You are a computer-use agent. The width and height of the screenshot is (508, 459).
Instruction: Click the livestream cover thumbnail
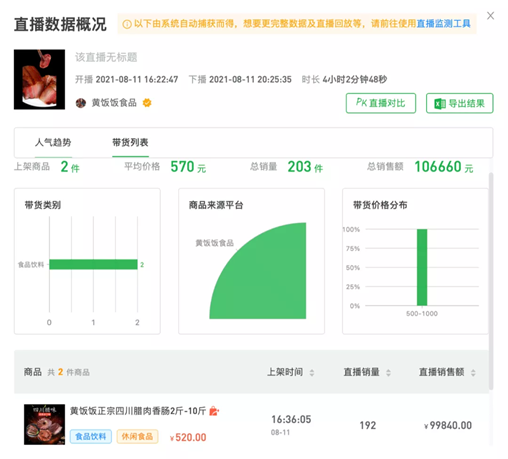[39, 79]
